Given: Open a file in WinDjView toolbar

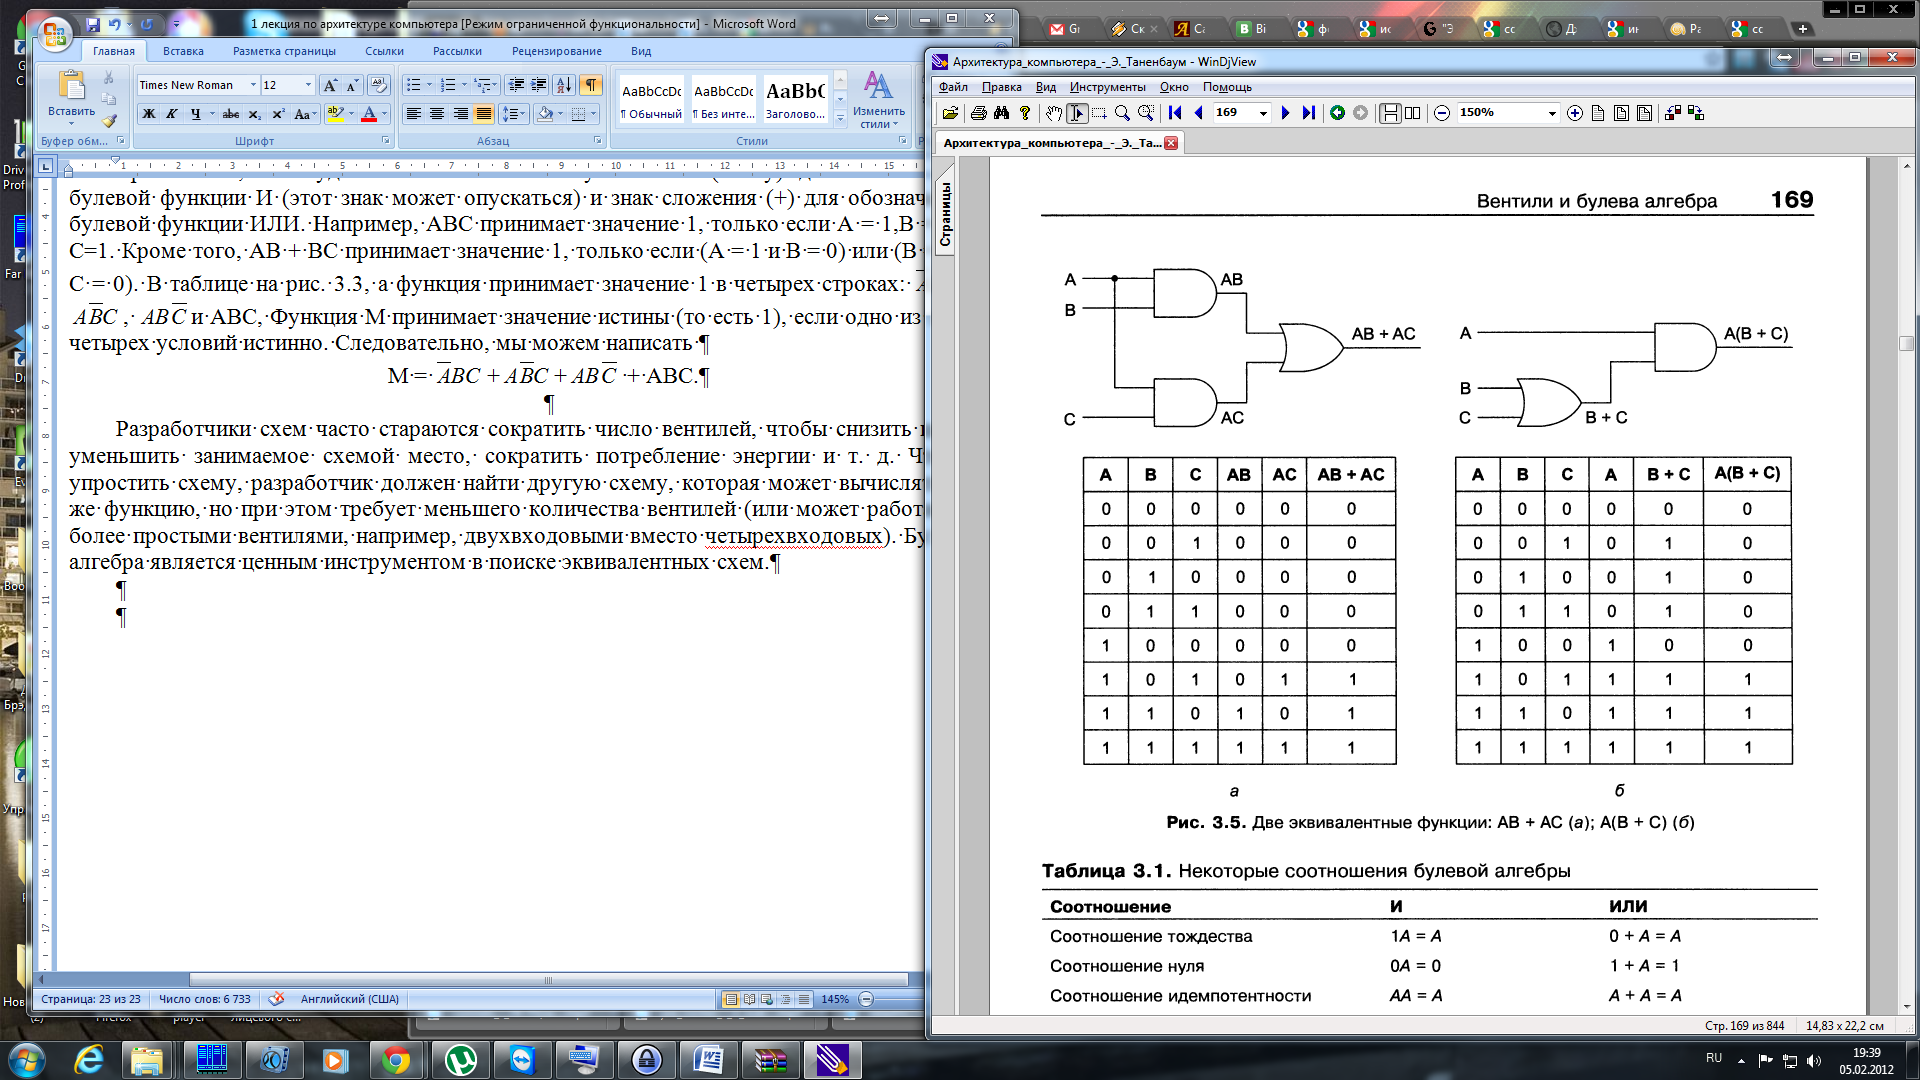Looking at the screenshot, I should pyautogui.click(x=950, y=113).
